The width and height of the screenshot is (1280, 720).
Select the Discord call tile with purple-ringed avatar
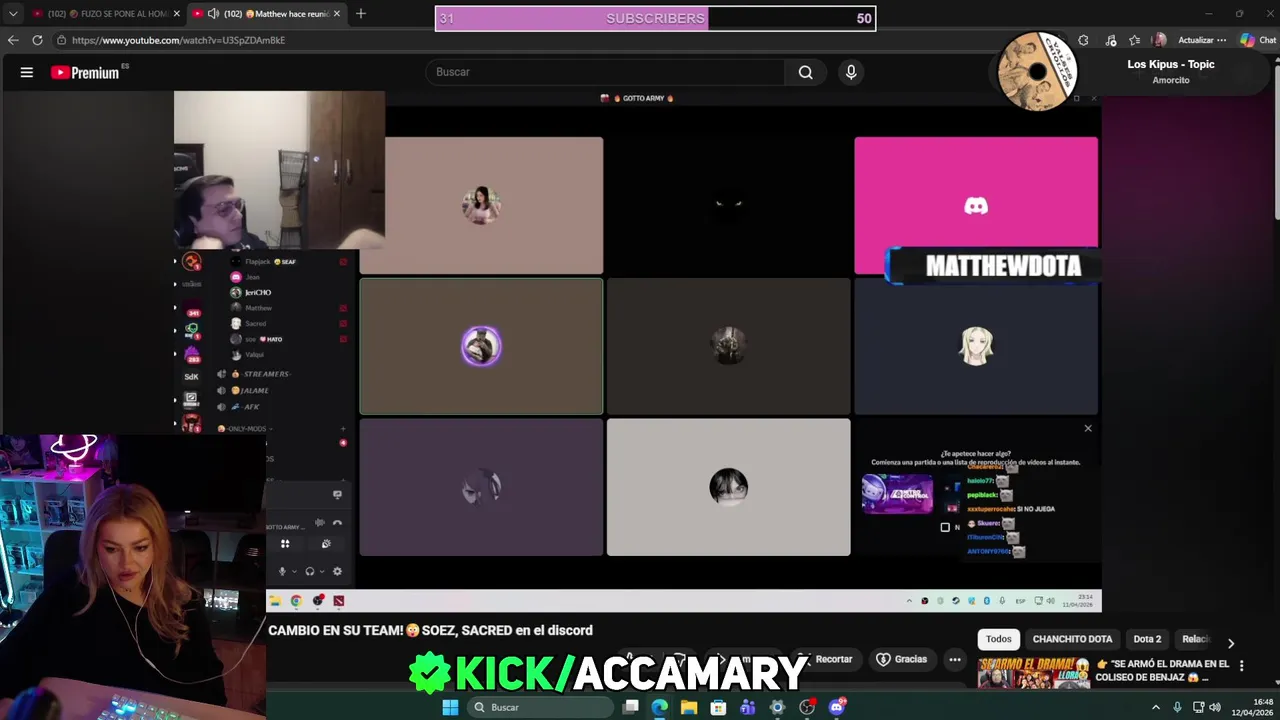click(481, 346)
